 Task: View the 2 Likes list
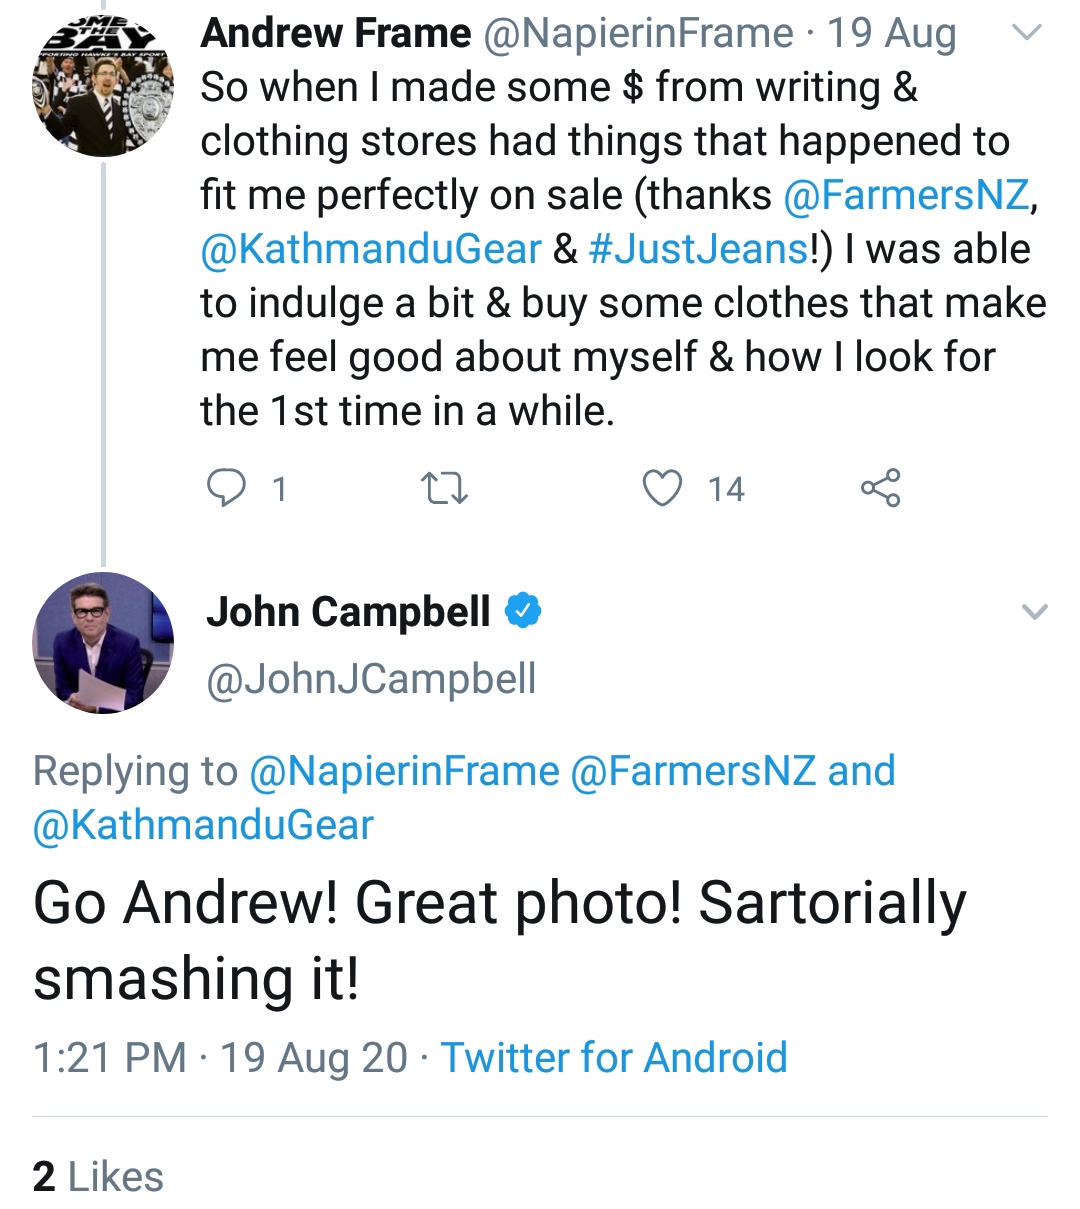[x=98, y=1176]
